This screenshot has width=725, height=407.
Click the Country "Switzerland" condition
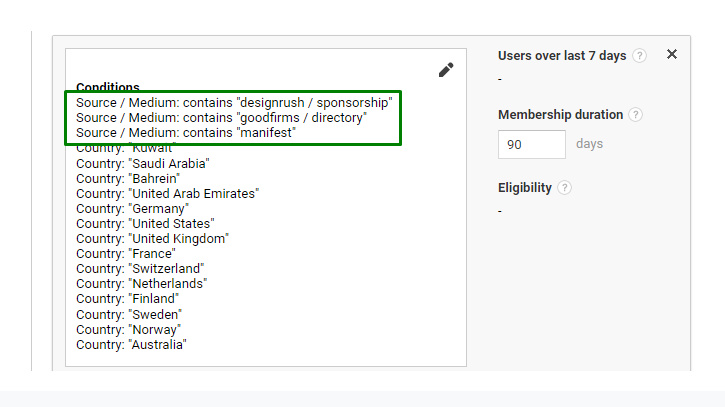(x=140, y=269)
